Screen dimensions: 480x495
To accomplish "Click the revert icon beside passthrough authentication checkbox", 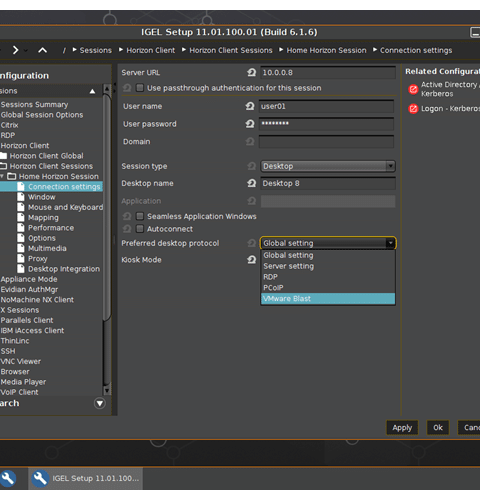I will click(x=127, y=88).
